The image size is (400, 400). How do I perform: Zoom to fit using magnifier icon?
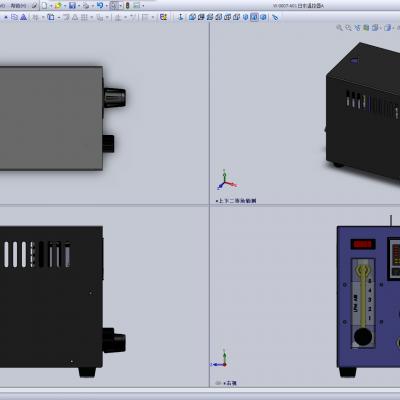point(339,28)
